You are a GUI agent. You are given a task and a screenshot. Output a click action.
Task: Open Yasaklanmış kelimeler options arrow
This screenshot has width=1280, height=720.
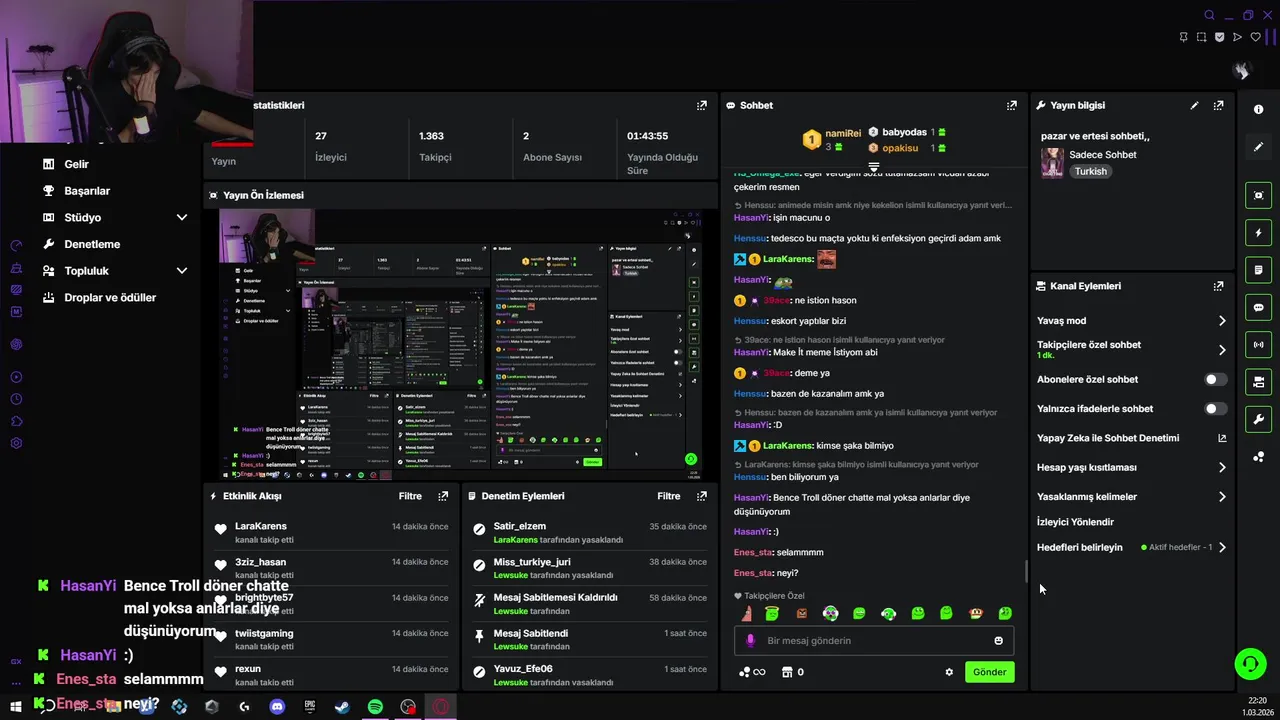pos(1222,496)
